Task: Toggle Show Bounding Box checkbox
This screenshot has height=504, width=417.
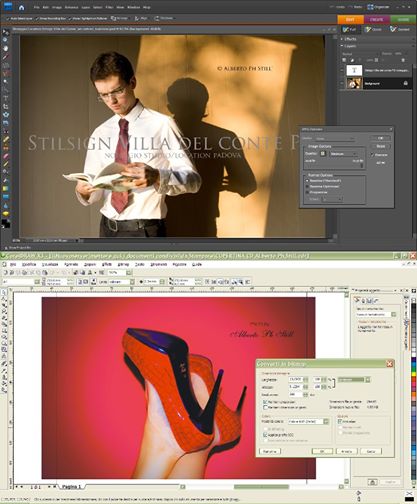Action: click(x=37, y=19)
